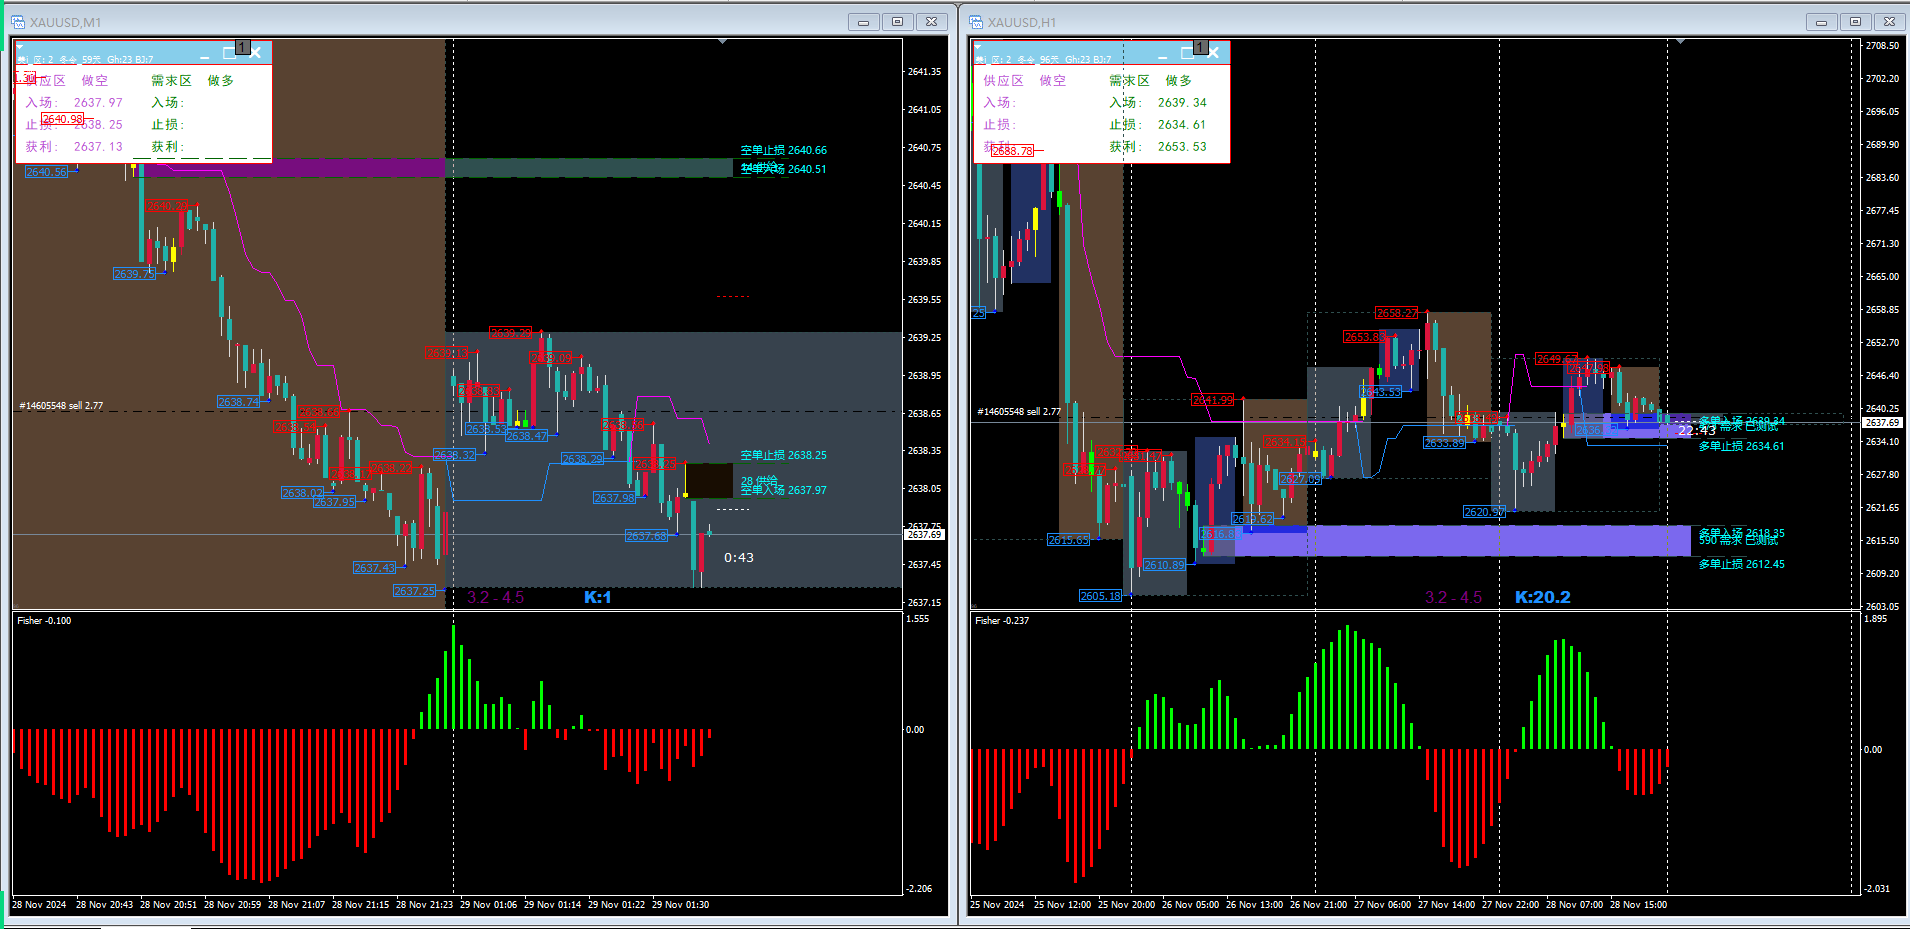
Task: Click the 2637.43 price label on M1 chart
Action: point(374,568)
